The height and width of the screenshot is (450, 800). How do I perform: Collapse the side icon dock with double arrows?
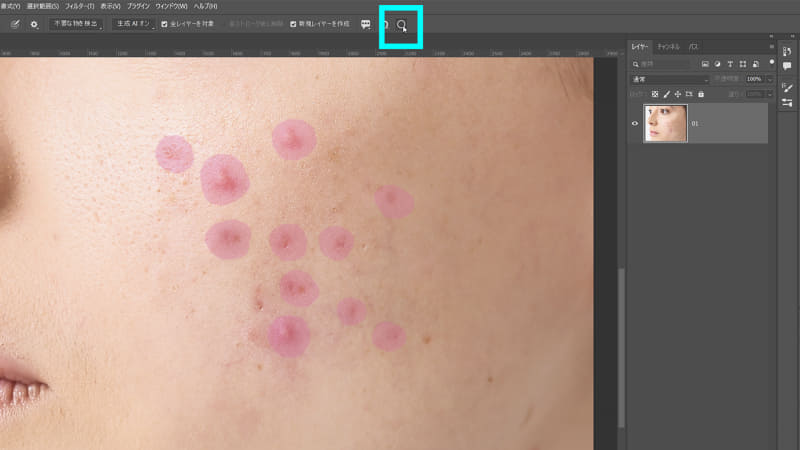coord(792,36)
